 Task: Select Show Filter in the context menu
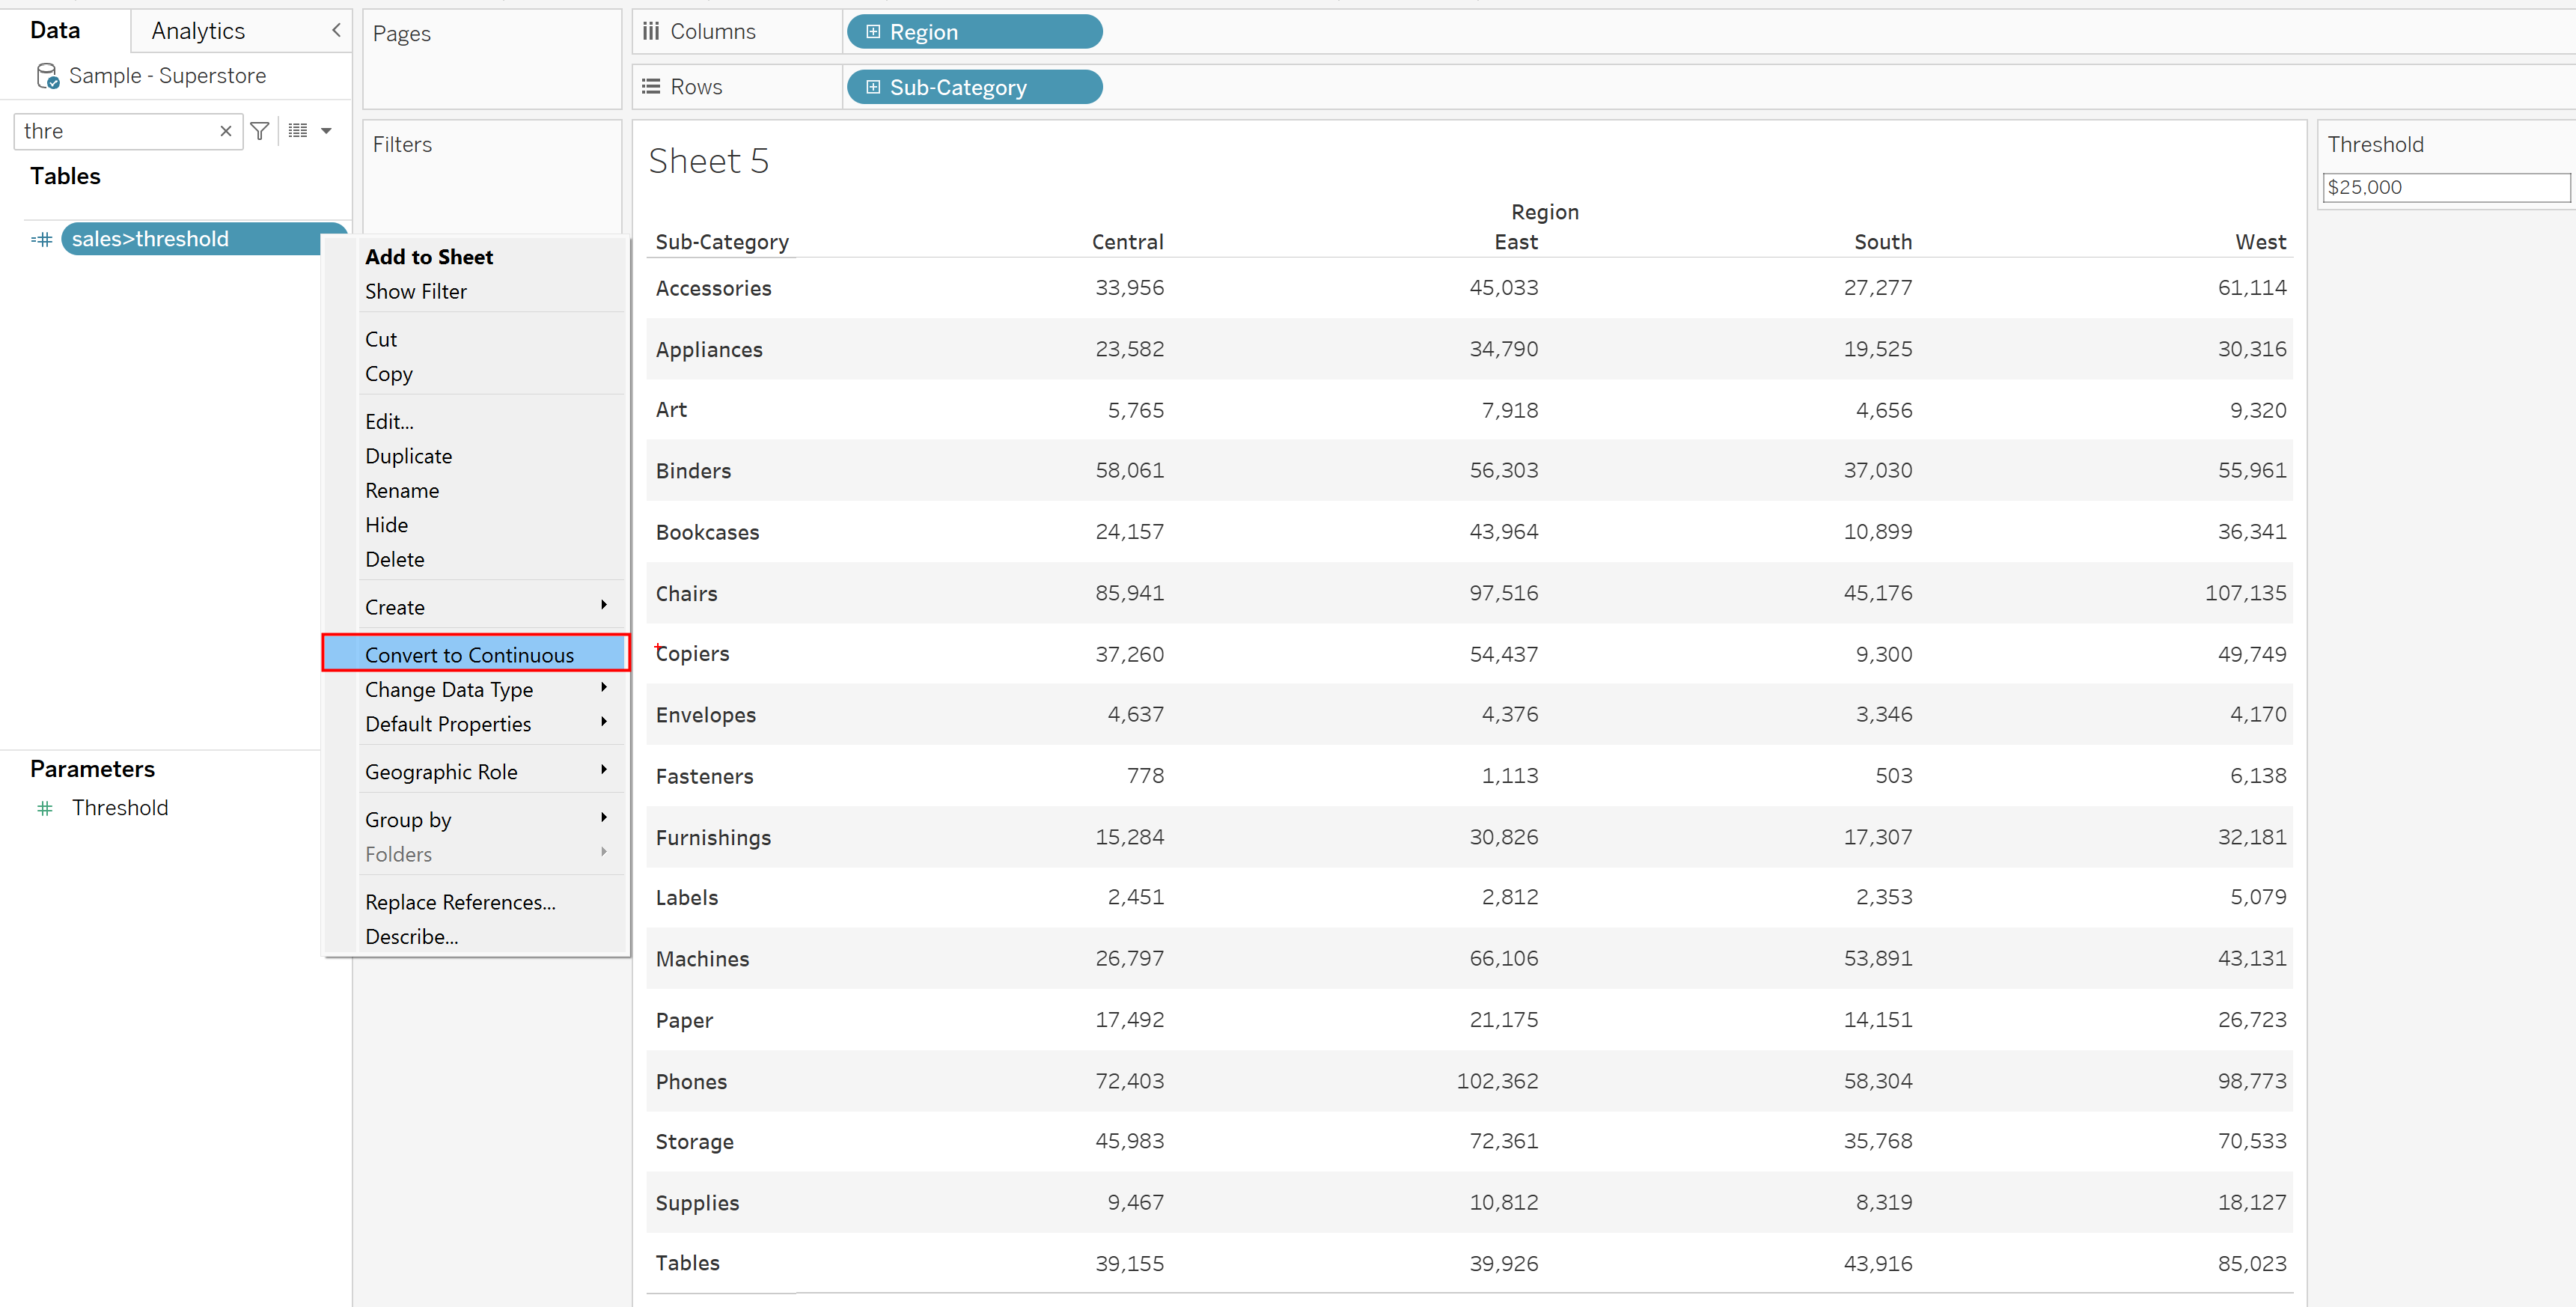(415, 291)
